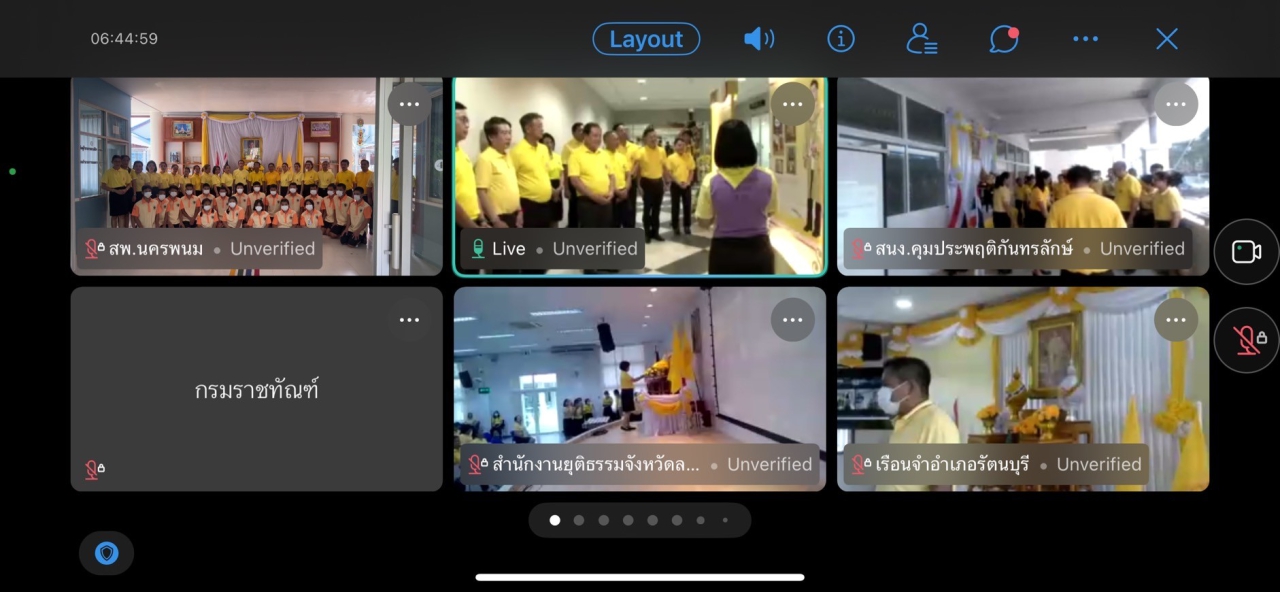Tap muted mic icon on สนง.คุมประพฤติกันทรลักษ์ label

(x=860, y=249)
